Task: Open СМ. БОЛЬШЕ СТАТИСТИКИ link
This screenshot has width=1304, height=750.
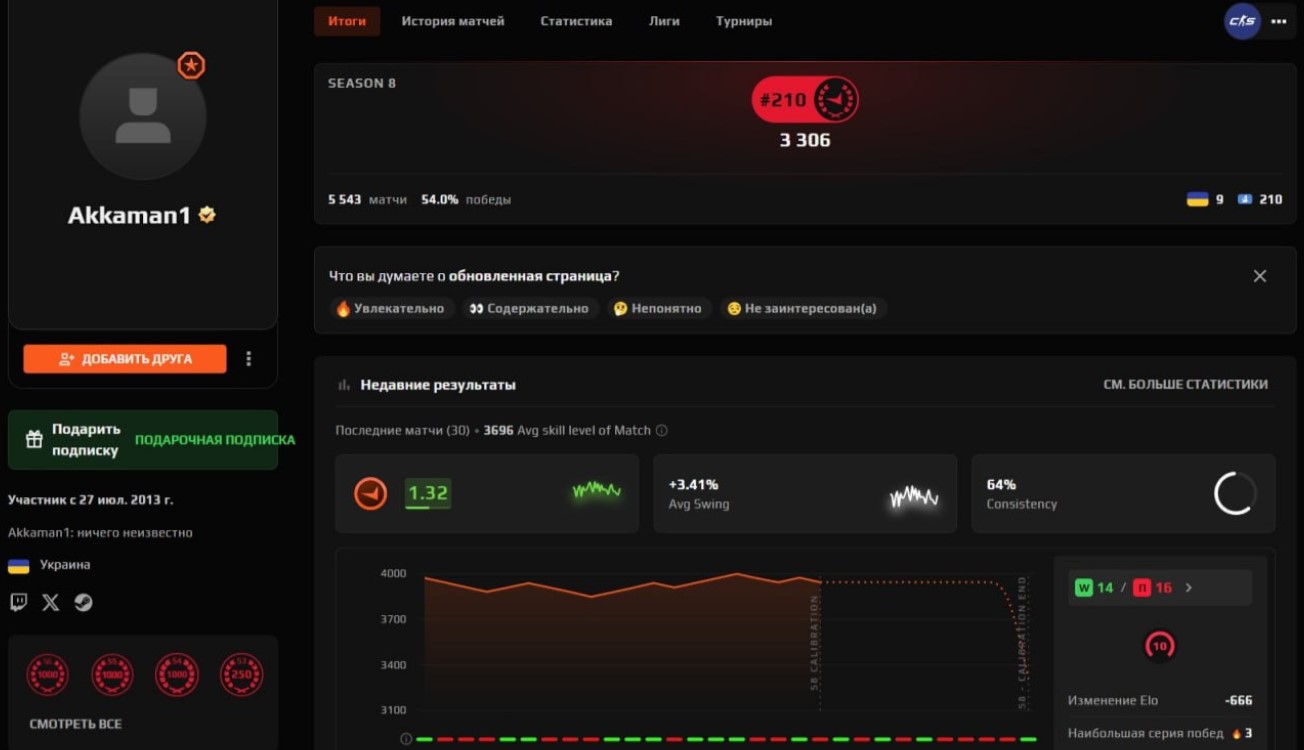Action: pyautogui.click(x=1185, y=384)
